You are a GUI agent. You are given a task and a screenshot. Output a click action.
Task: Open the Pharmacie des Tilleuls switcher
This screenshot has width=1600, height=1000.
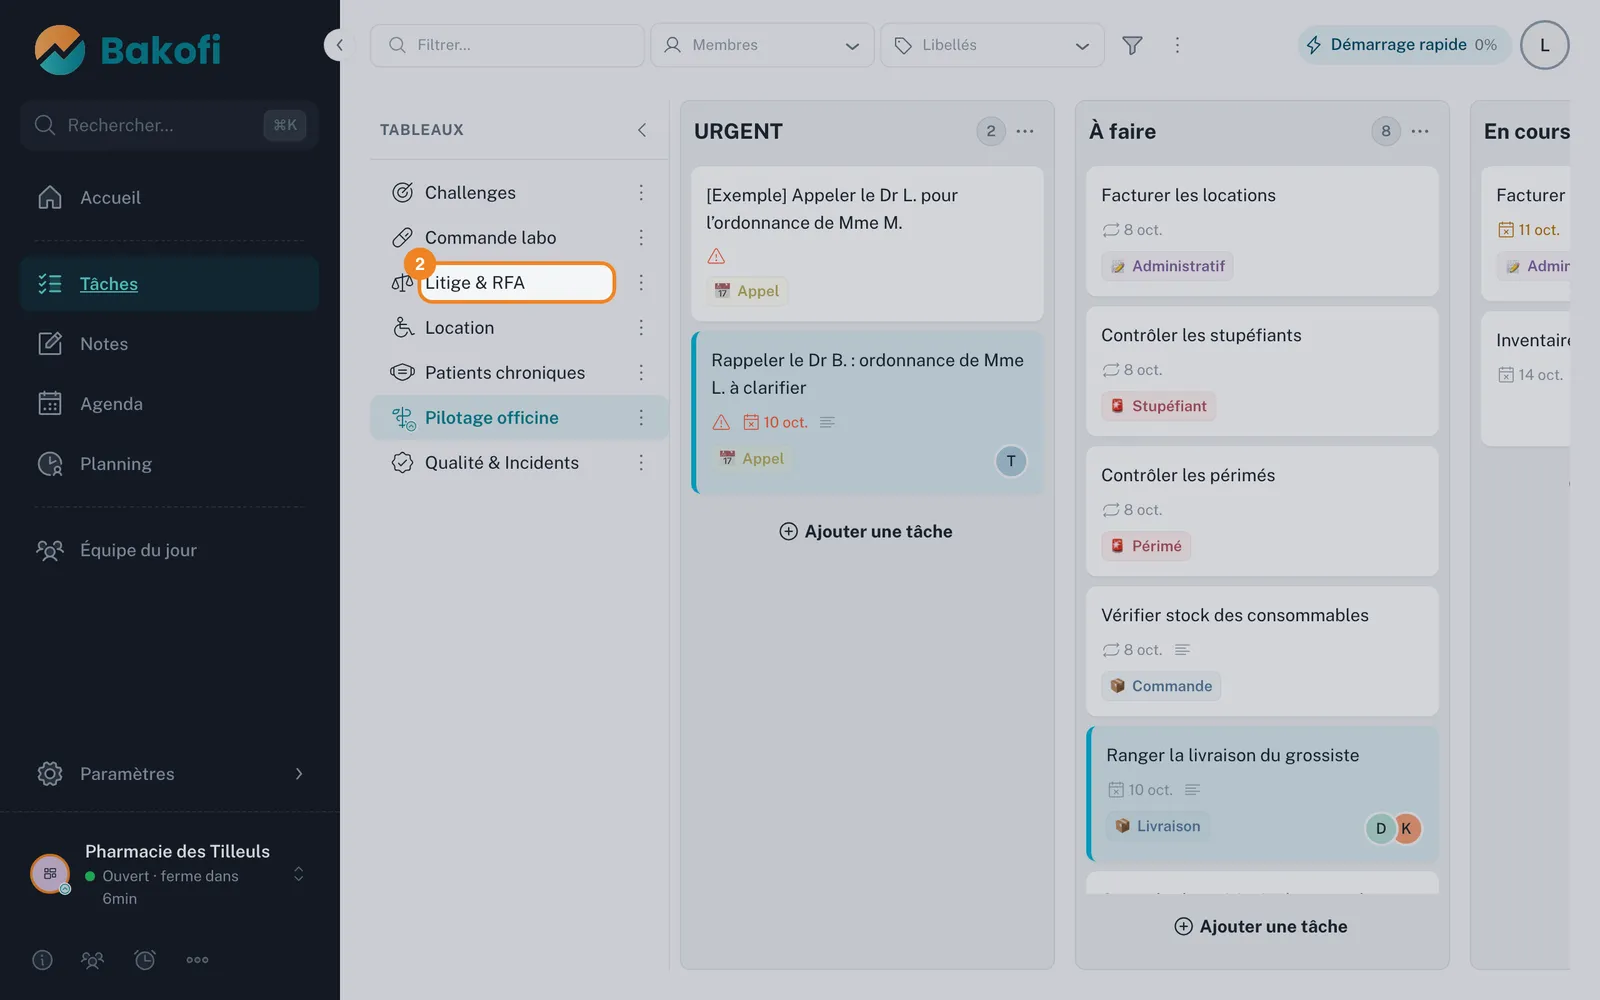coord(170,874)
